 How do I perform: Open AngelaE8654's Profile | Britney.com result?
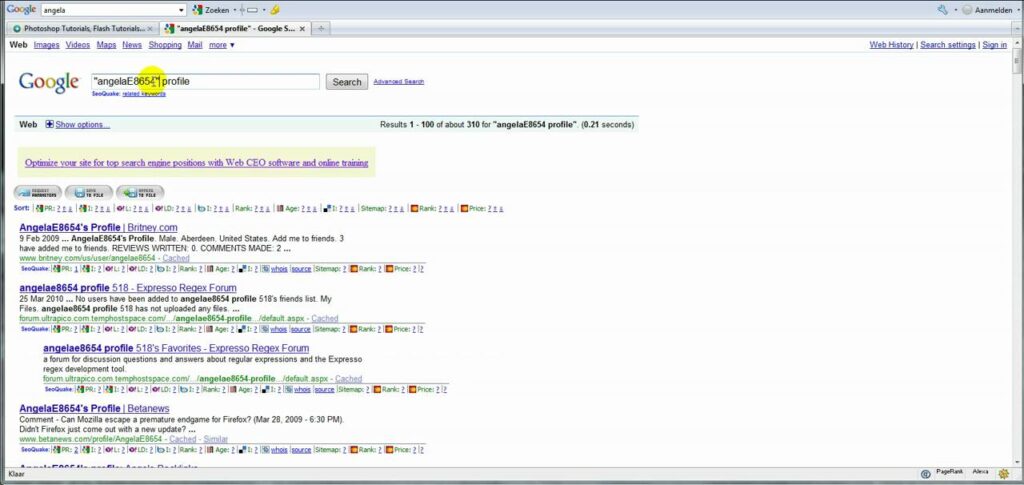click(99, 227)
